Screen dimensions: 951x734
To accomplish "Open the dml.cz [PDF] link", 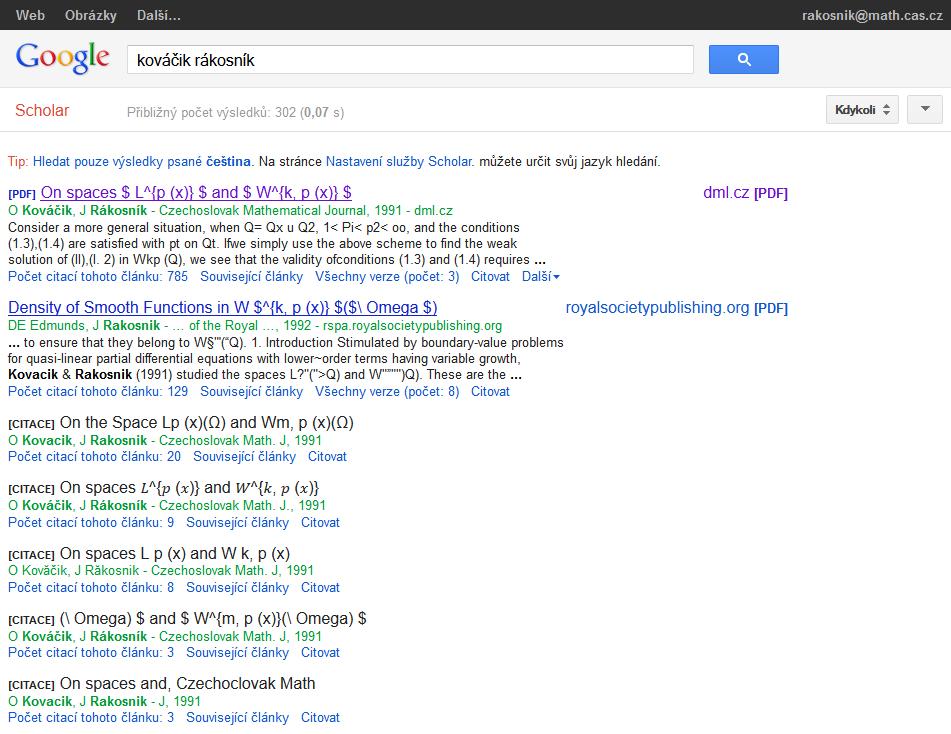I will [x=745, y=193].
